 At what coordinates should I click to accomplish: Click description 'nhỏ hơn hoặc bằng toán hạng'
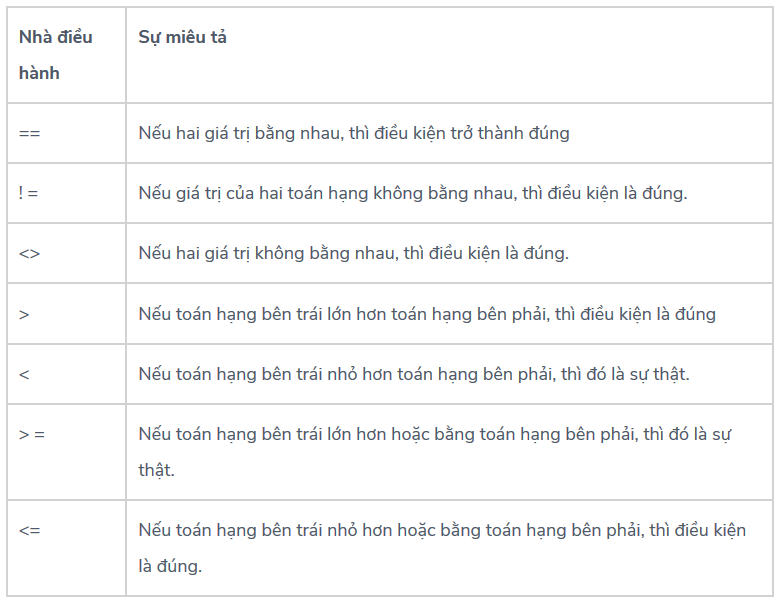click(x=441, y=530)
